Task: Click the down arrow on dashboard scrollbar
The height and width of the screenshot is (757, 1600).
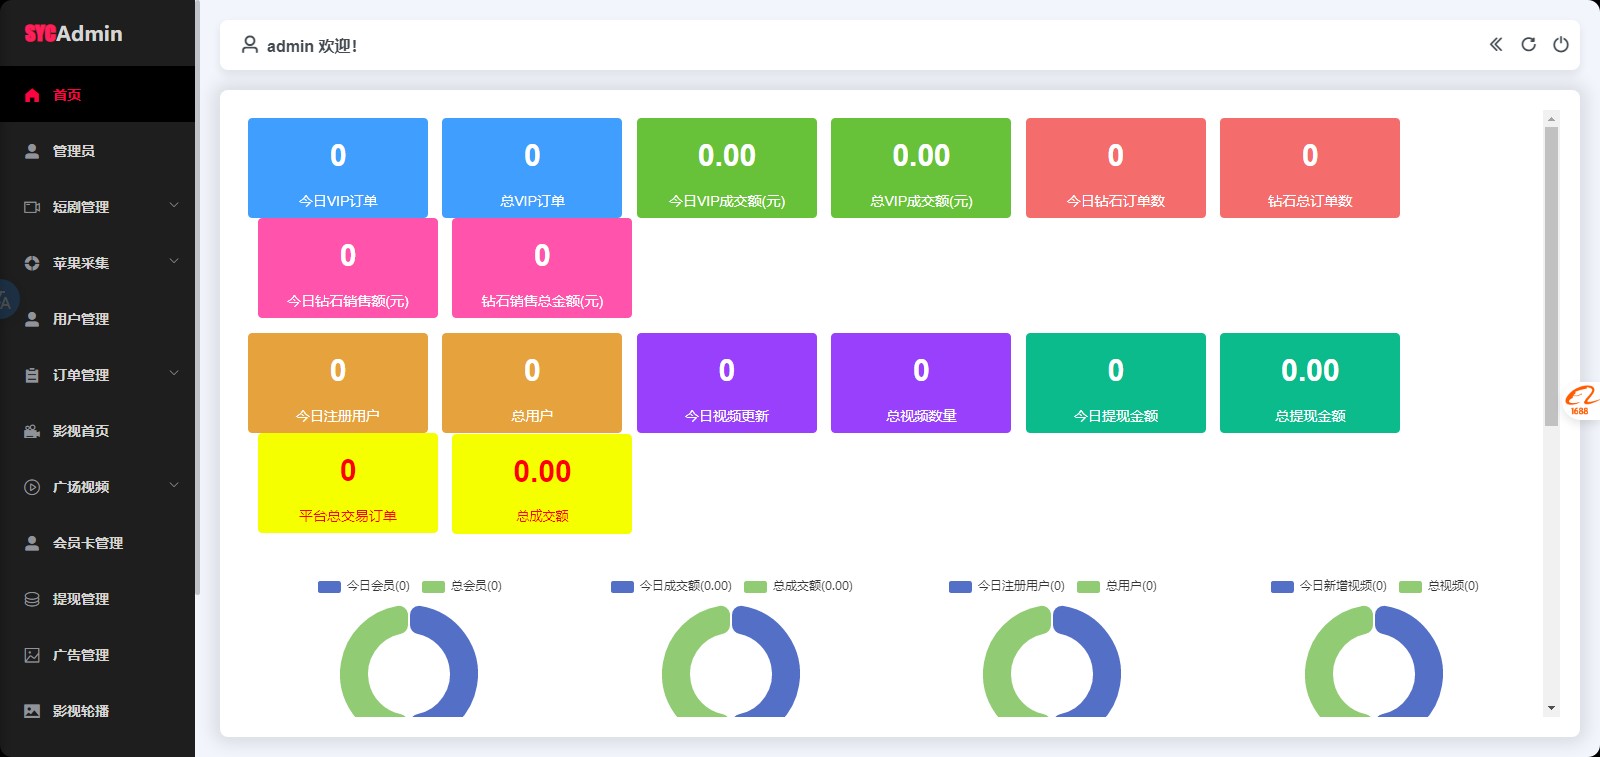Action: (x=1551, y=708)
